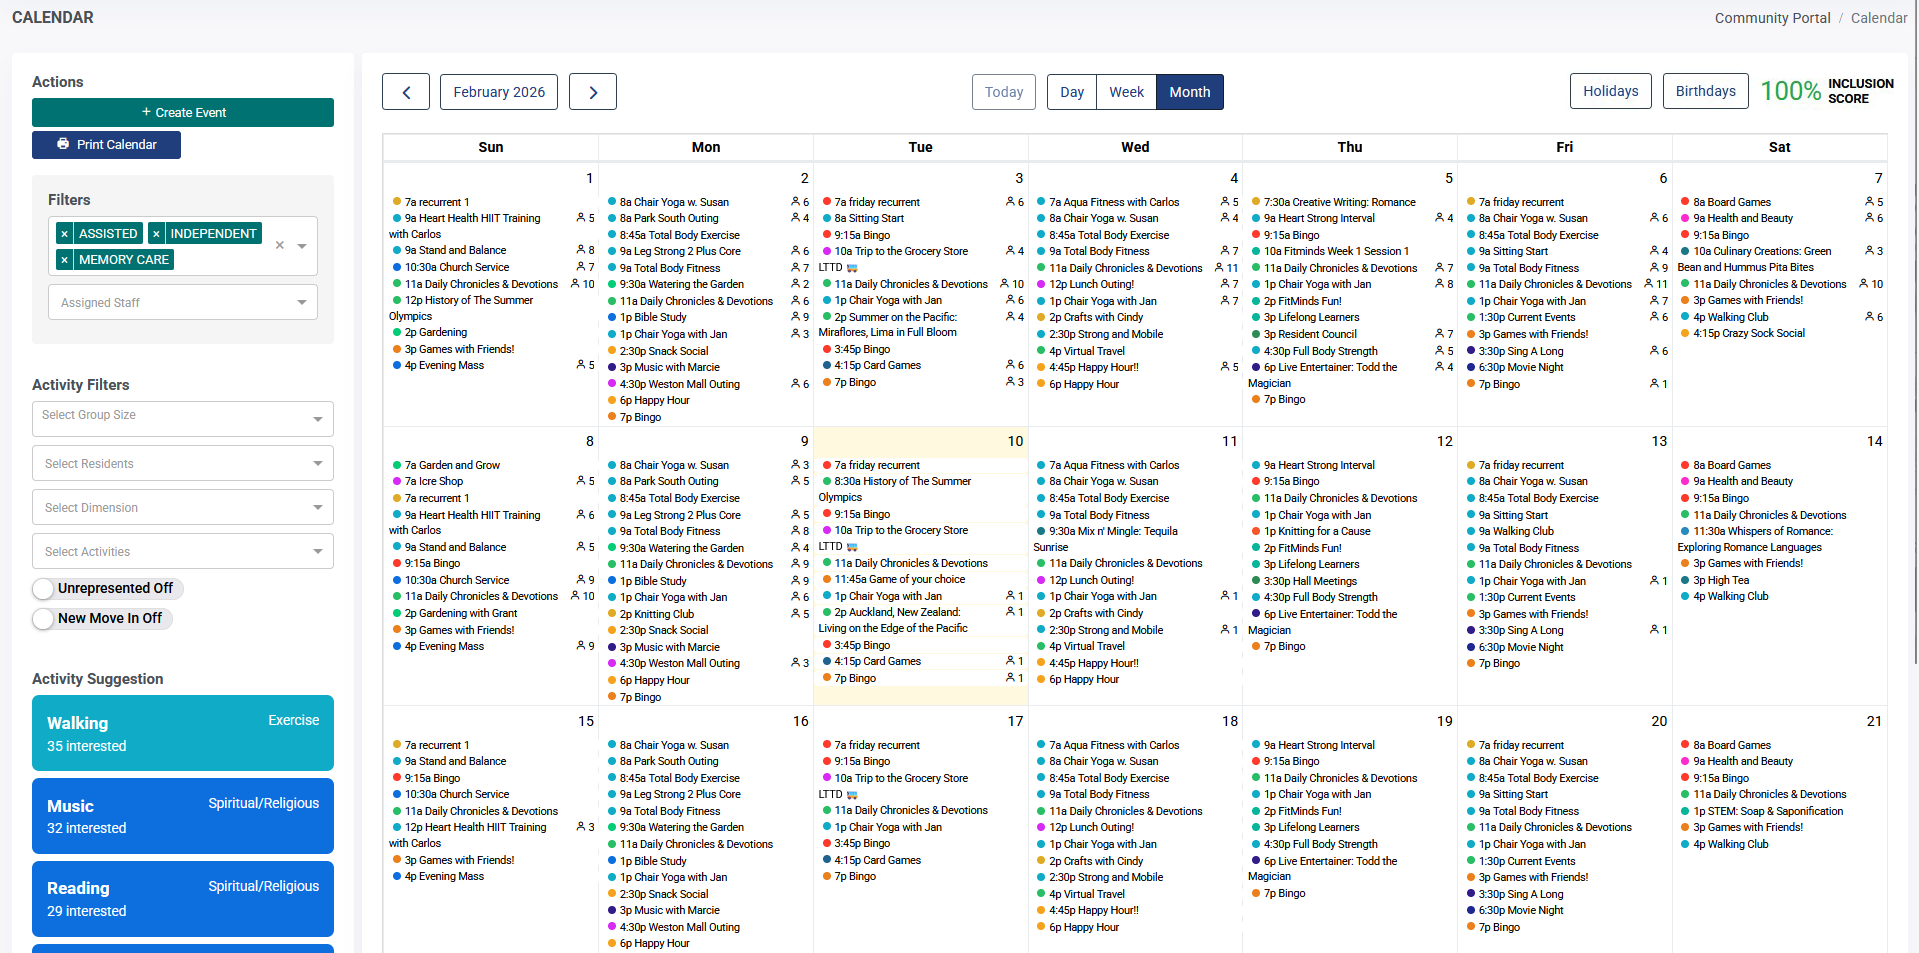Toggle the New Move In switch
1919x953 pixels.
[x=43, y=619]
